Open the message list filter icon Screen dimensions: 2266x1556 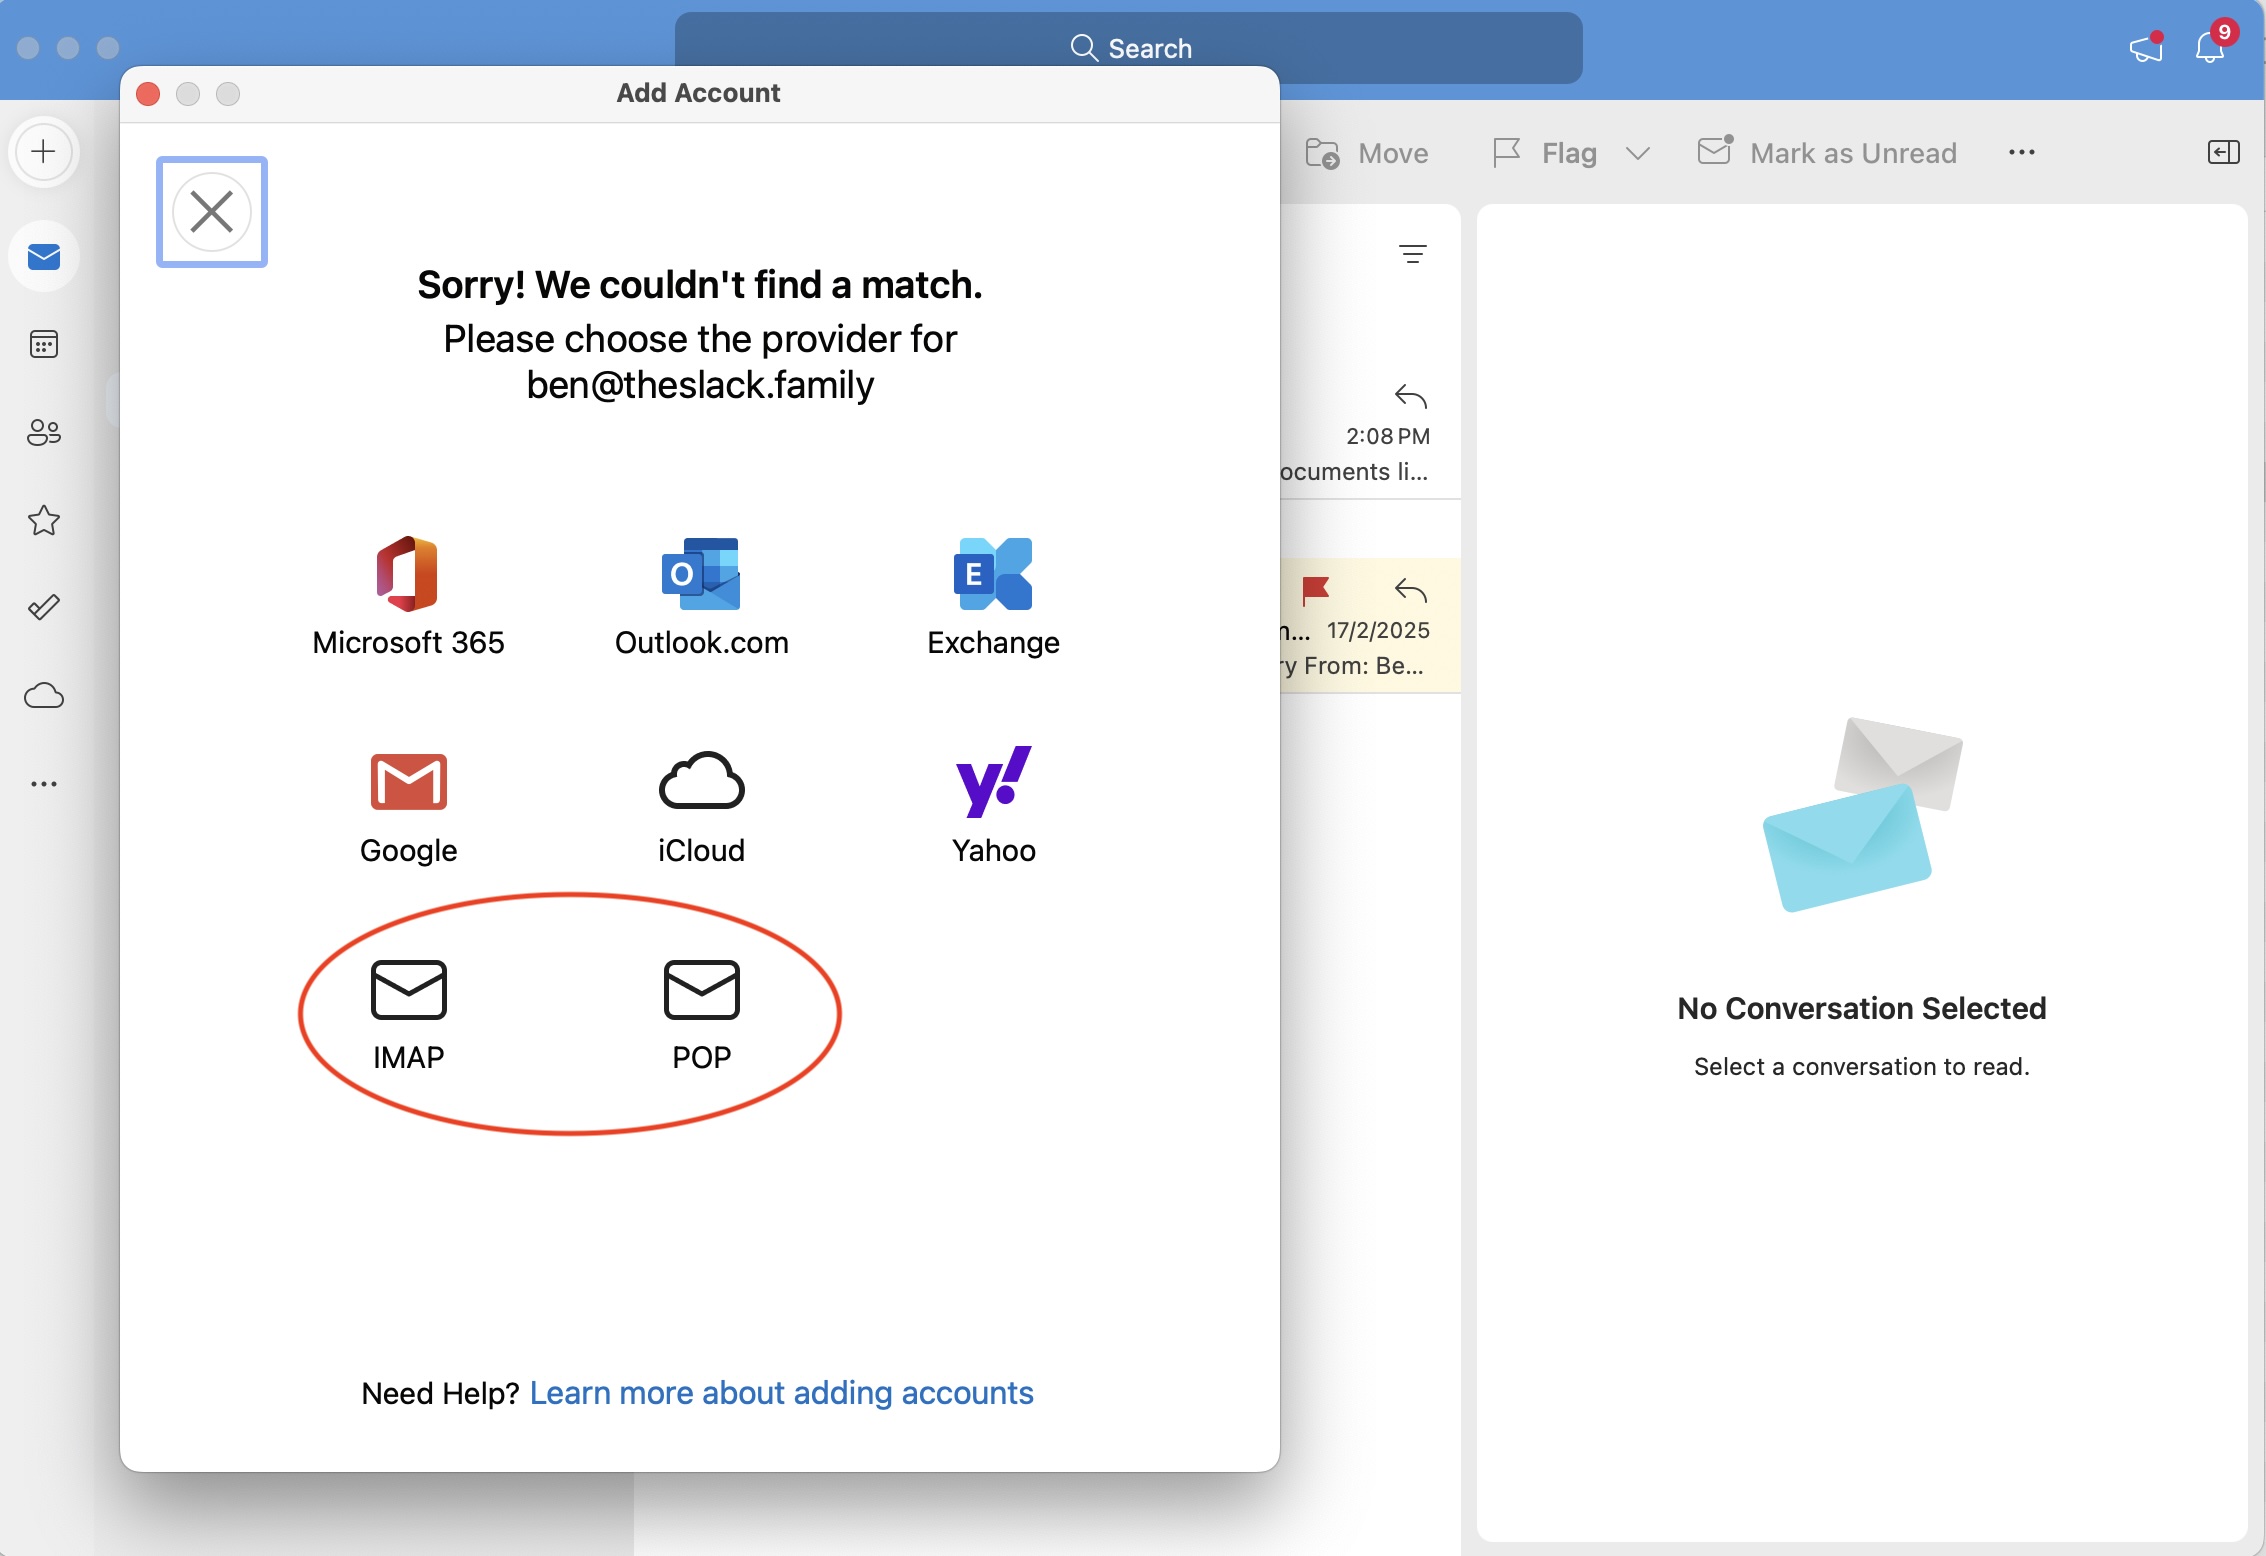pos(1412,254)
